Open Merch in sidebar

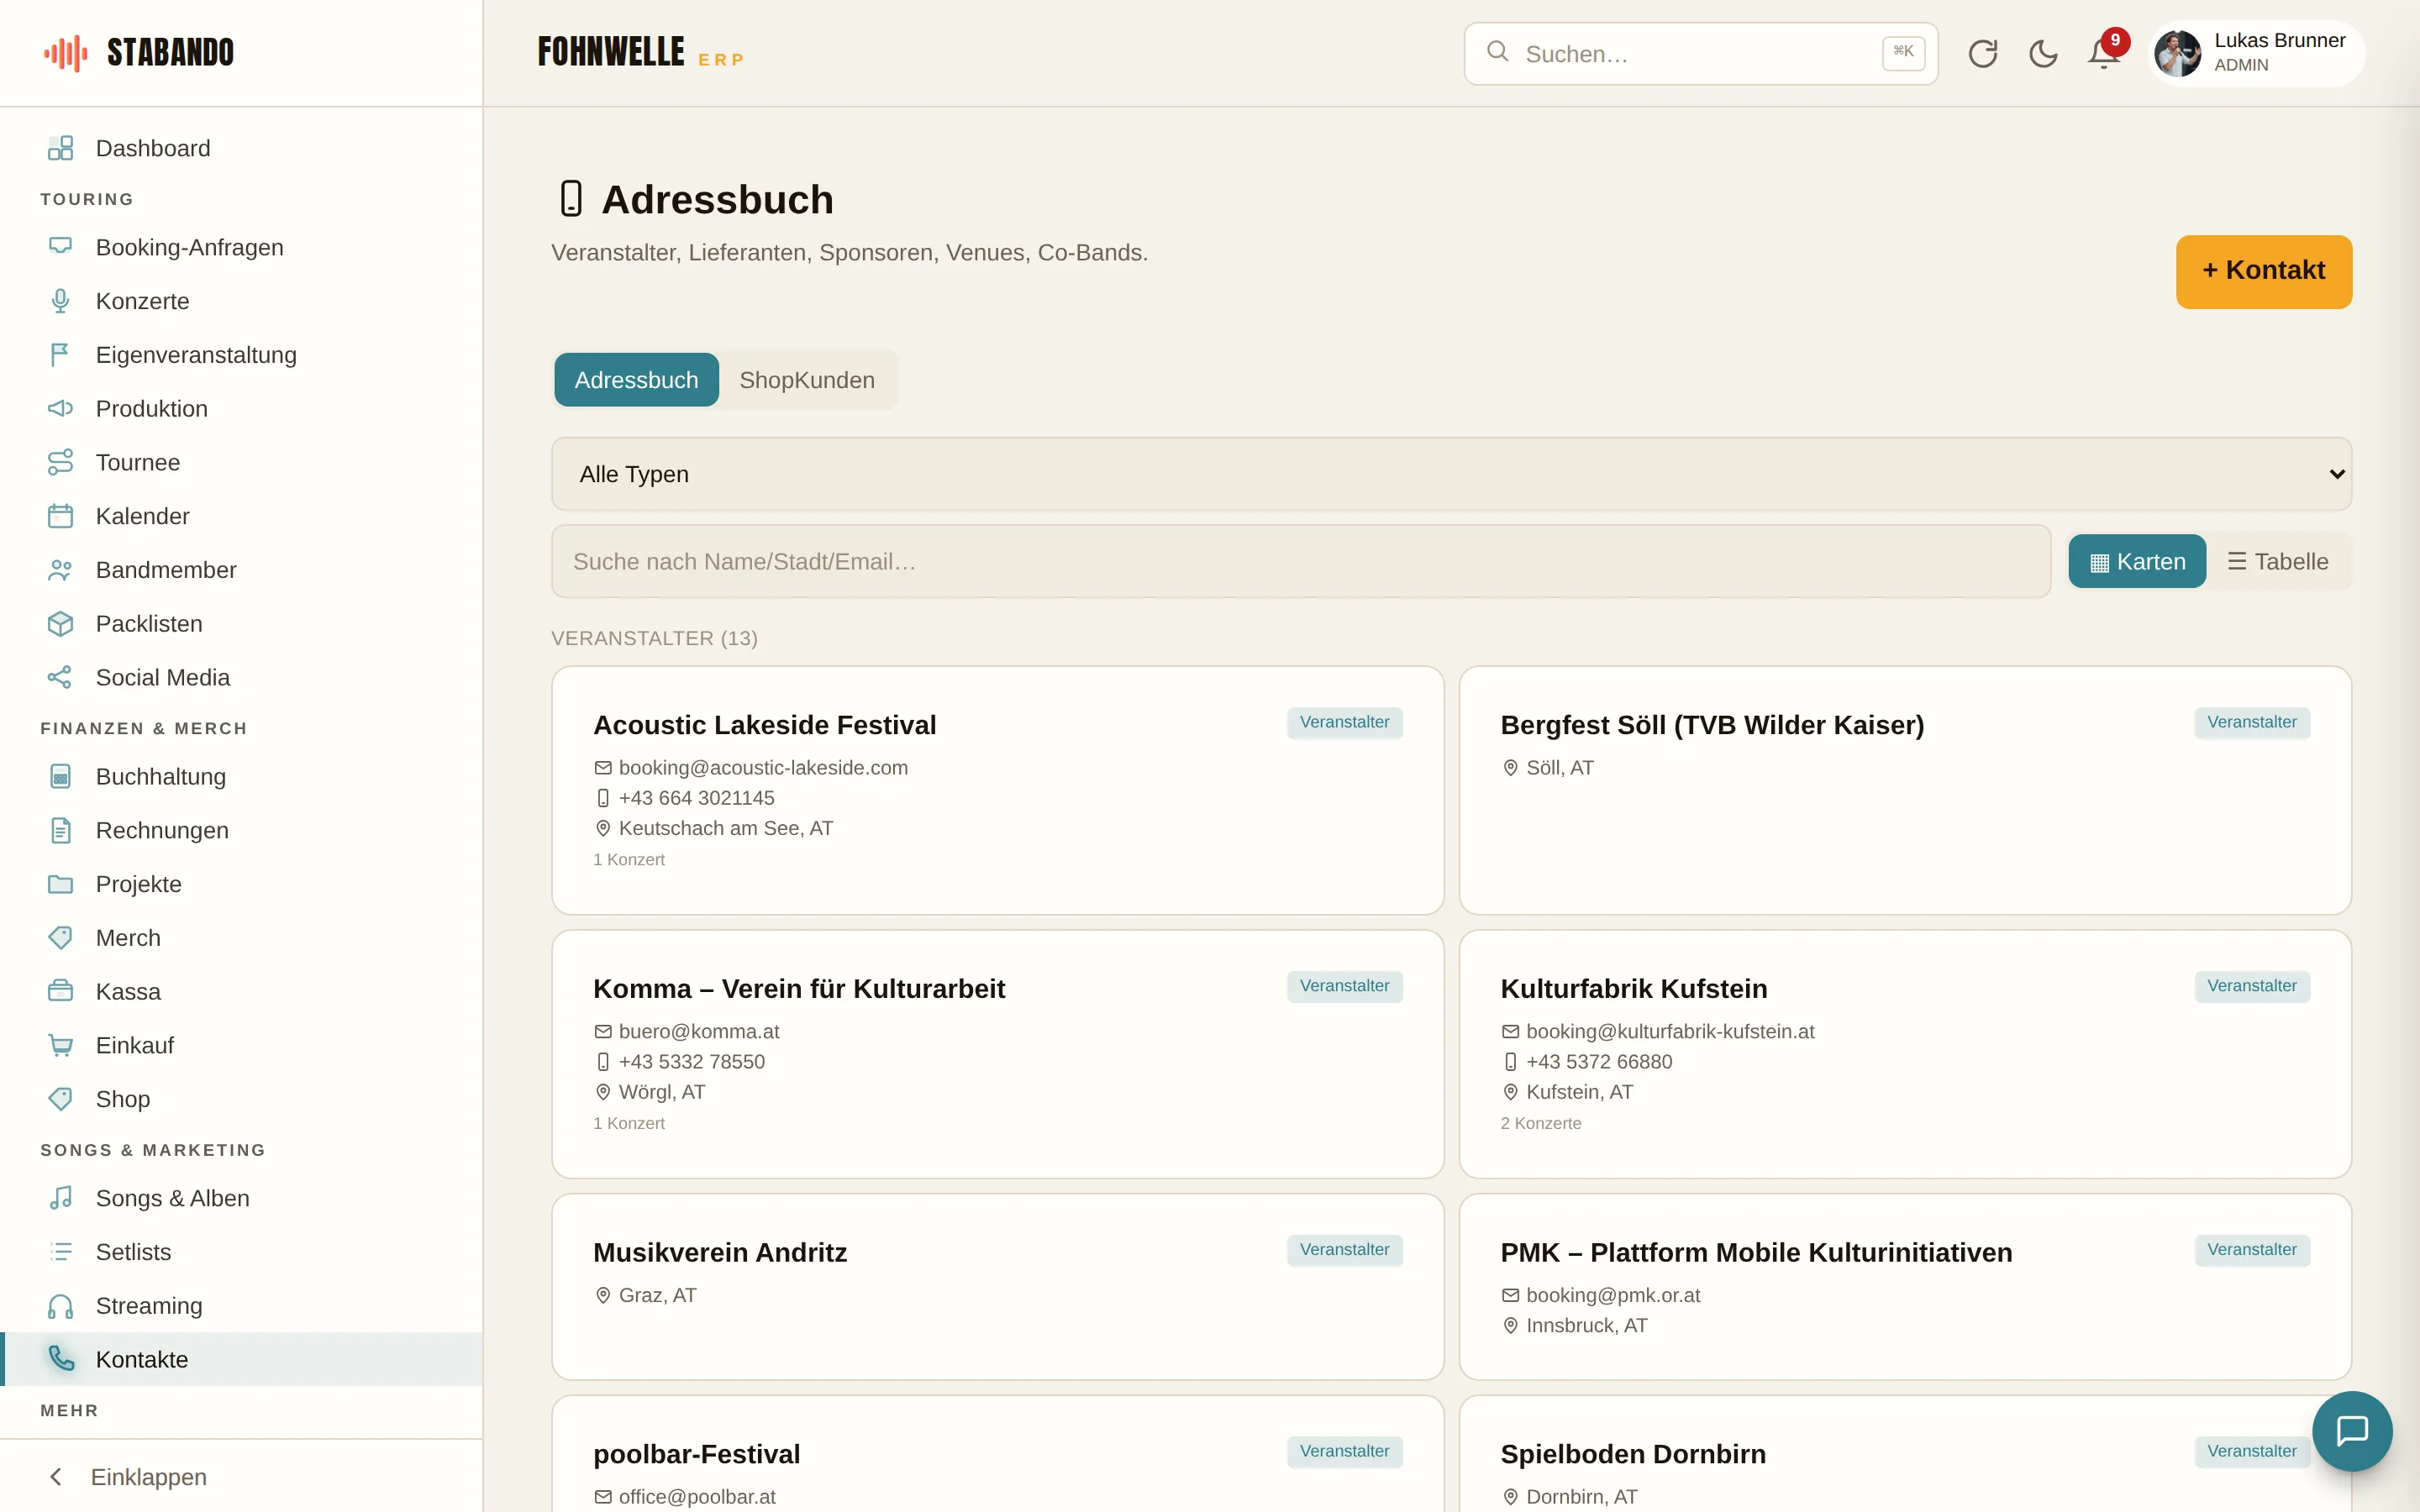(x=241, y=938)
